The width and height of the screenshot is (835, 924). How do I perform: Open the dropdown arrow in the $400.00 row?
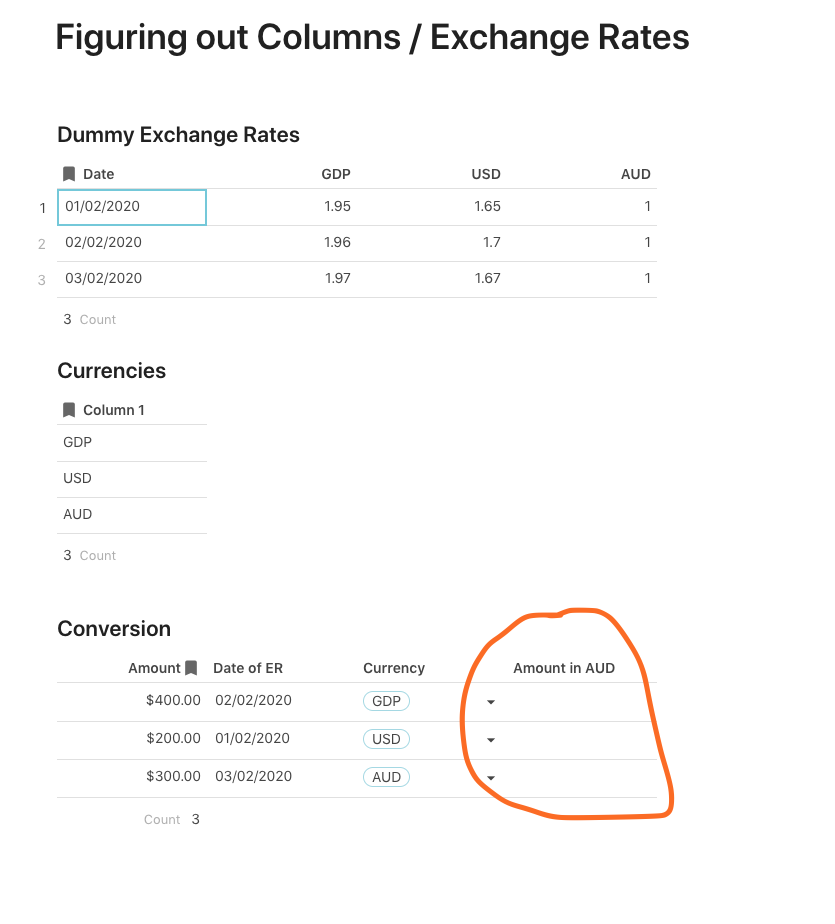point(491,702)
